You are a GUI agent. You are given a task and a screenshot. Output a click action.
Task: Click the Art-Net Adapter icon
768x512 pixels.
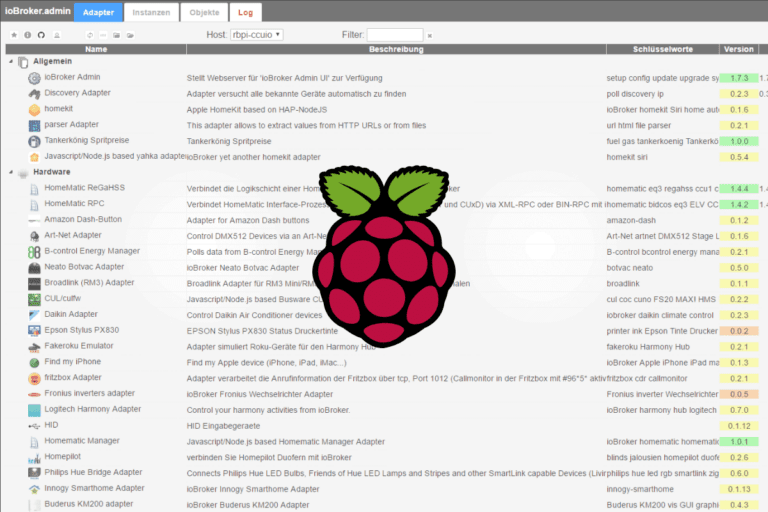[x=34, y=236]
